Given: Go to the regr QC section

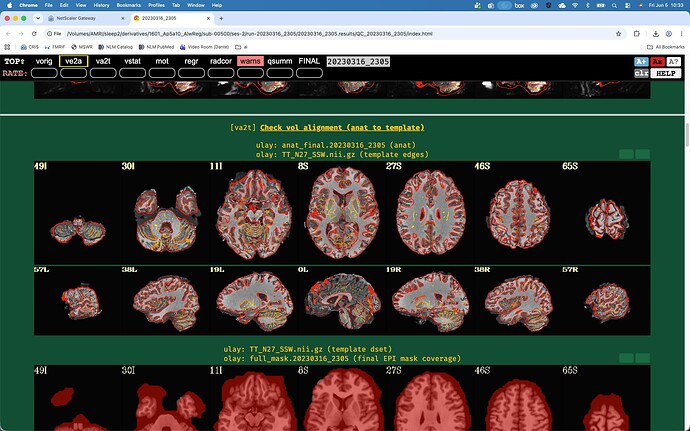Looking at the screenshot, I should [x=191, y=61].
